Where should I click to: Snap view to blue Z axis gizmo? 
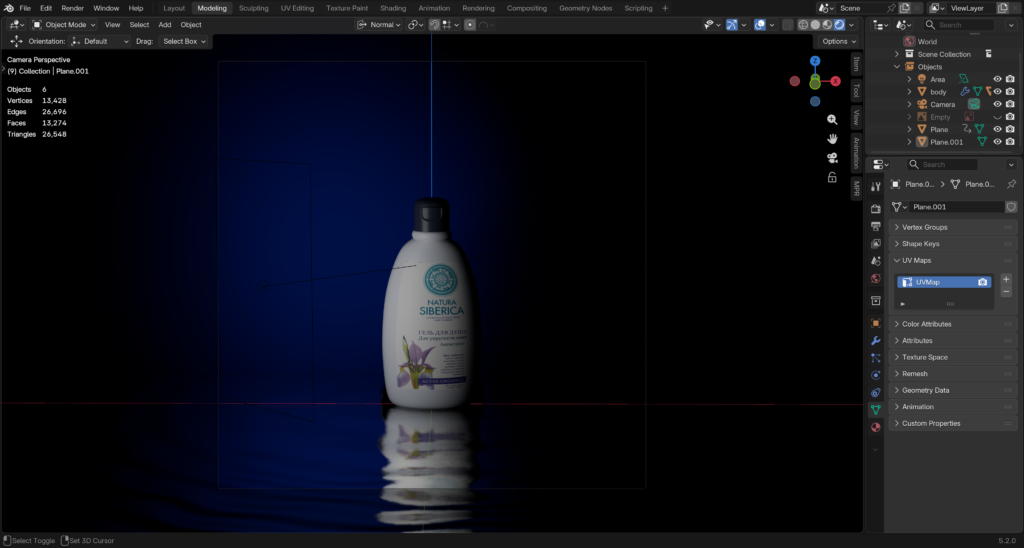pos(814,61)
